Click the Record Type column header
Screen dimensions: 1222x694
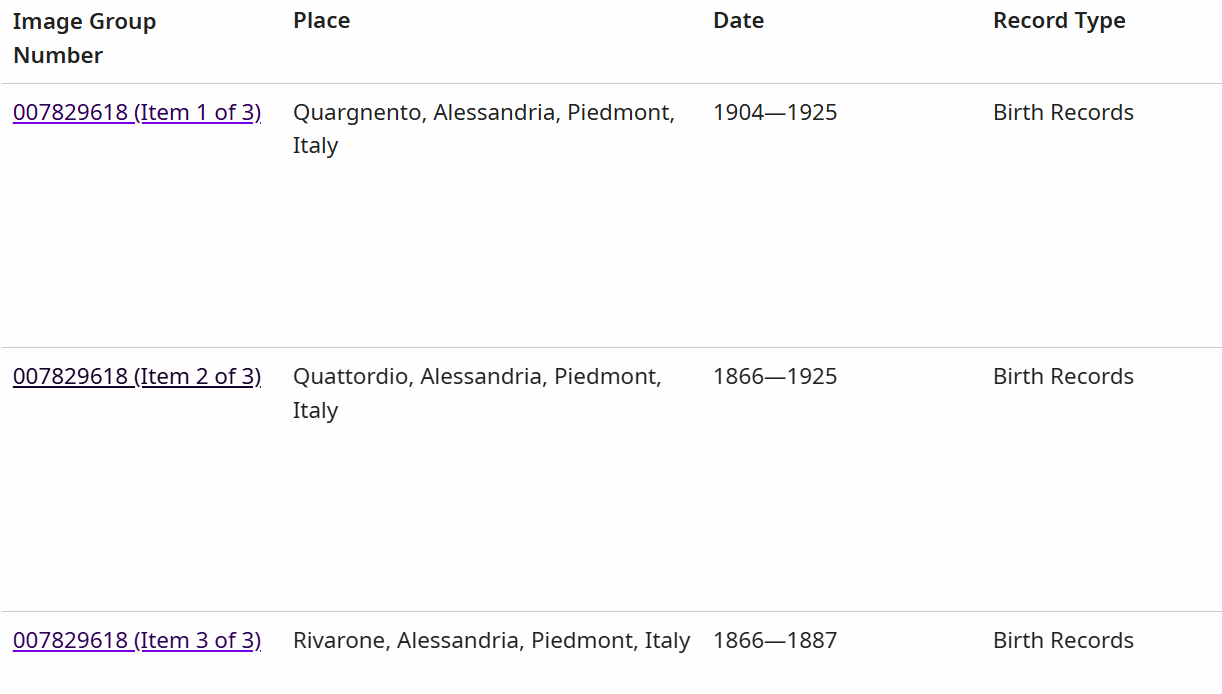pos(1059,21)
